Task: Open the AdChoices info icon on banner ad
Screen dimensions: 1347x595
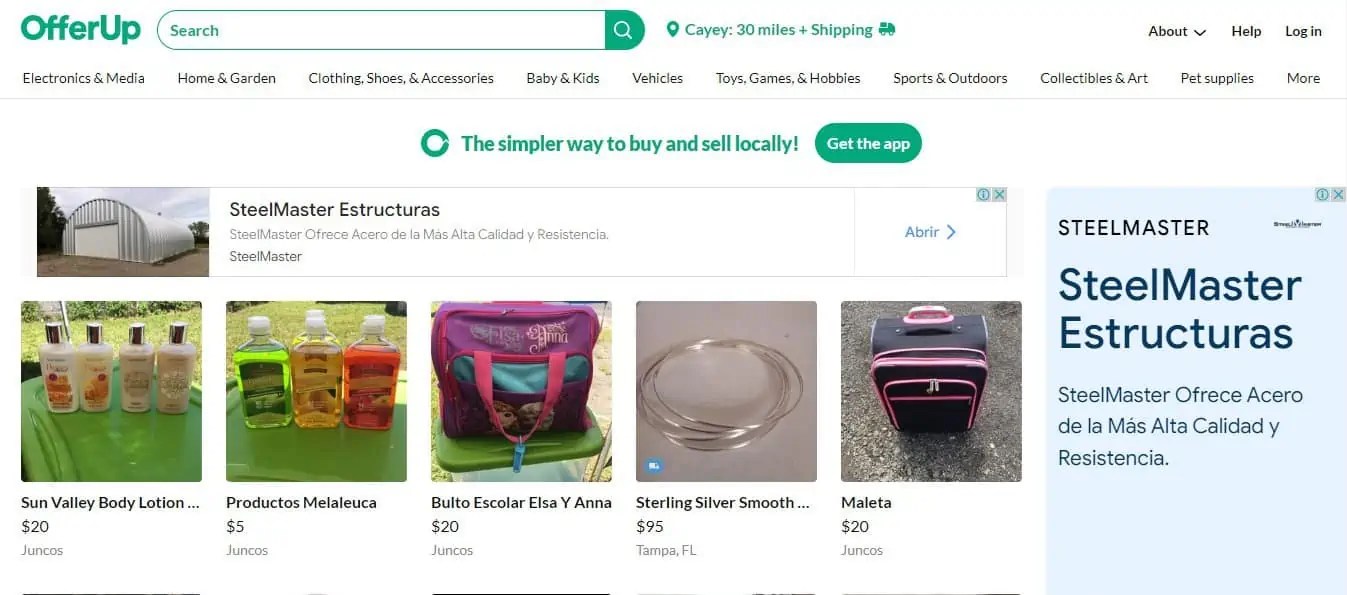Action: click(984, 194)
